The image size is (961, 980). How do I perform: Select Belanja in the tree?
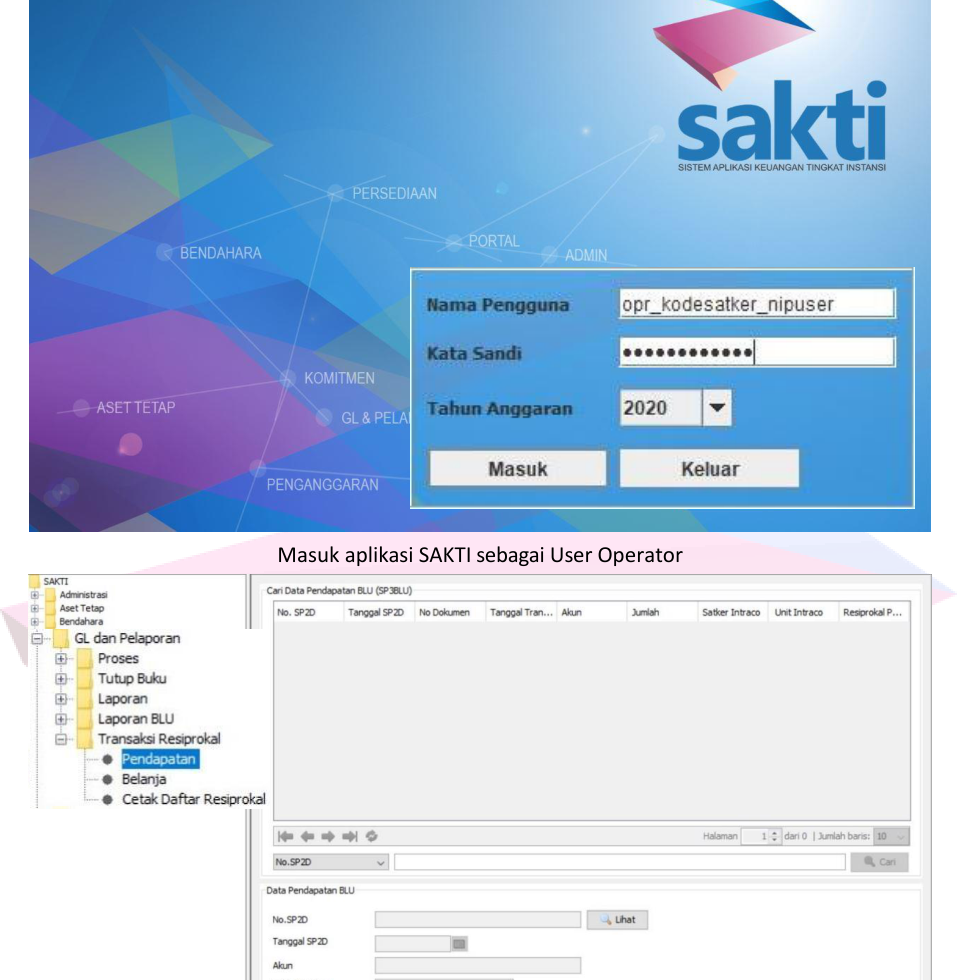click(143, 779)
